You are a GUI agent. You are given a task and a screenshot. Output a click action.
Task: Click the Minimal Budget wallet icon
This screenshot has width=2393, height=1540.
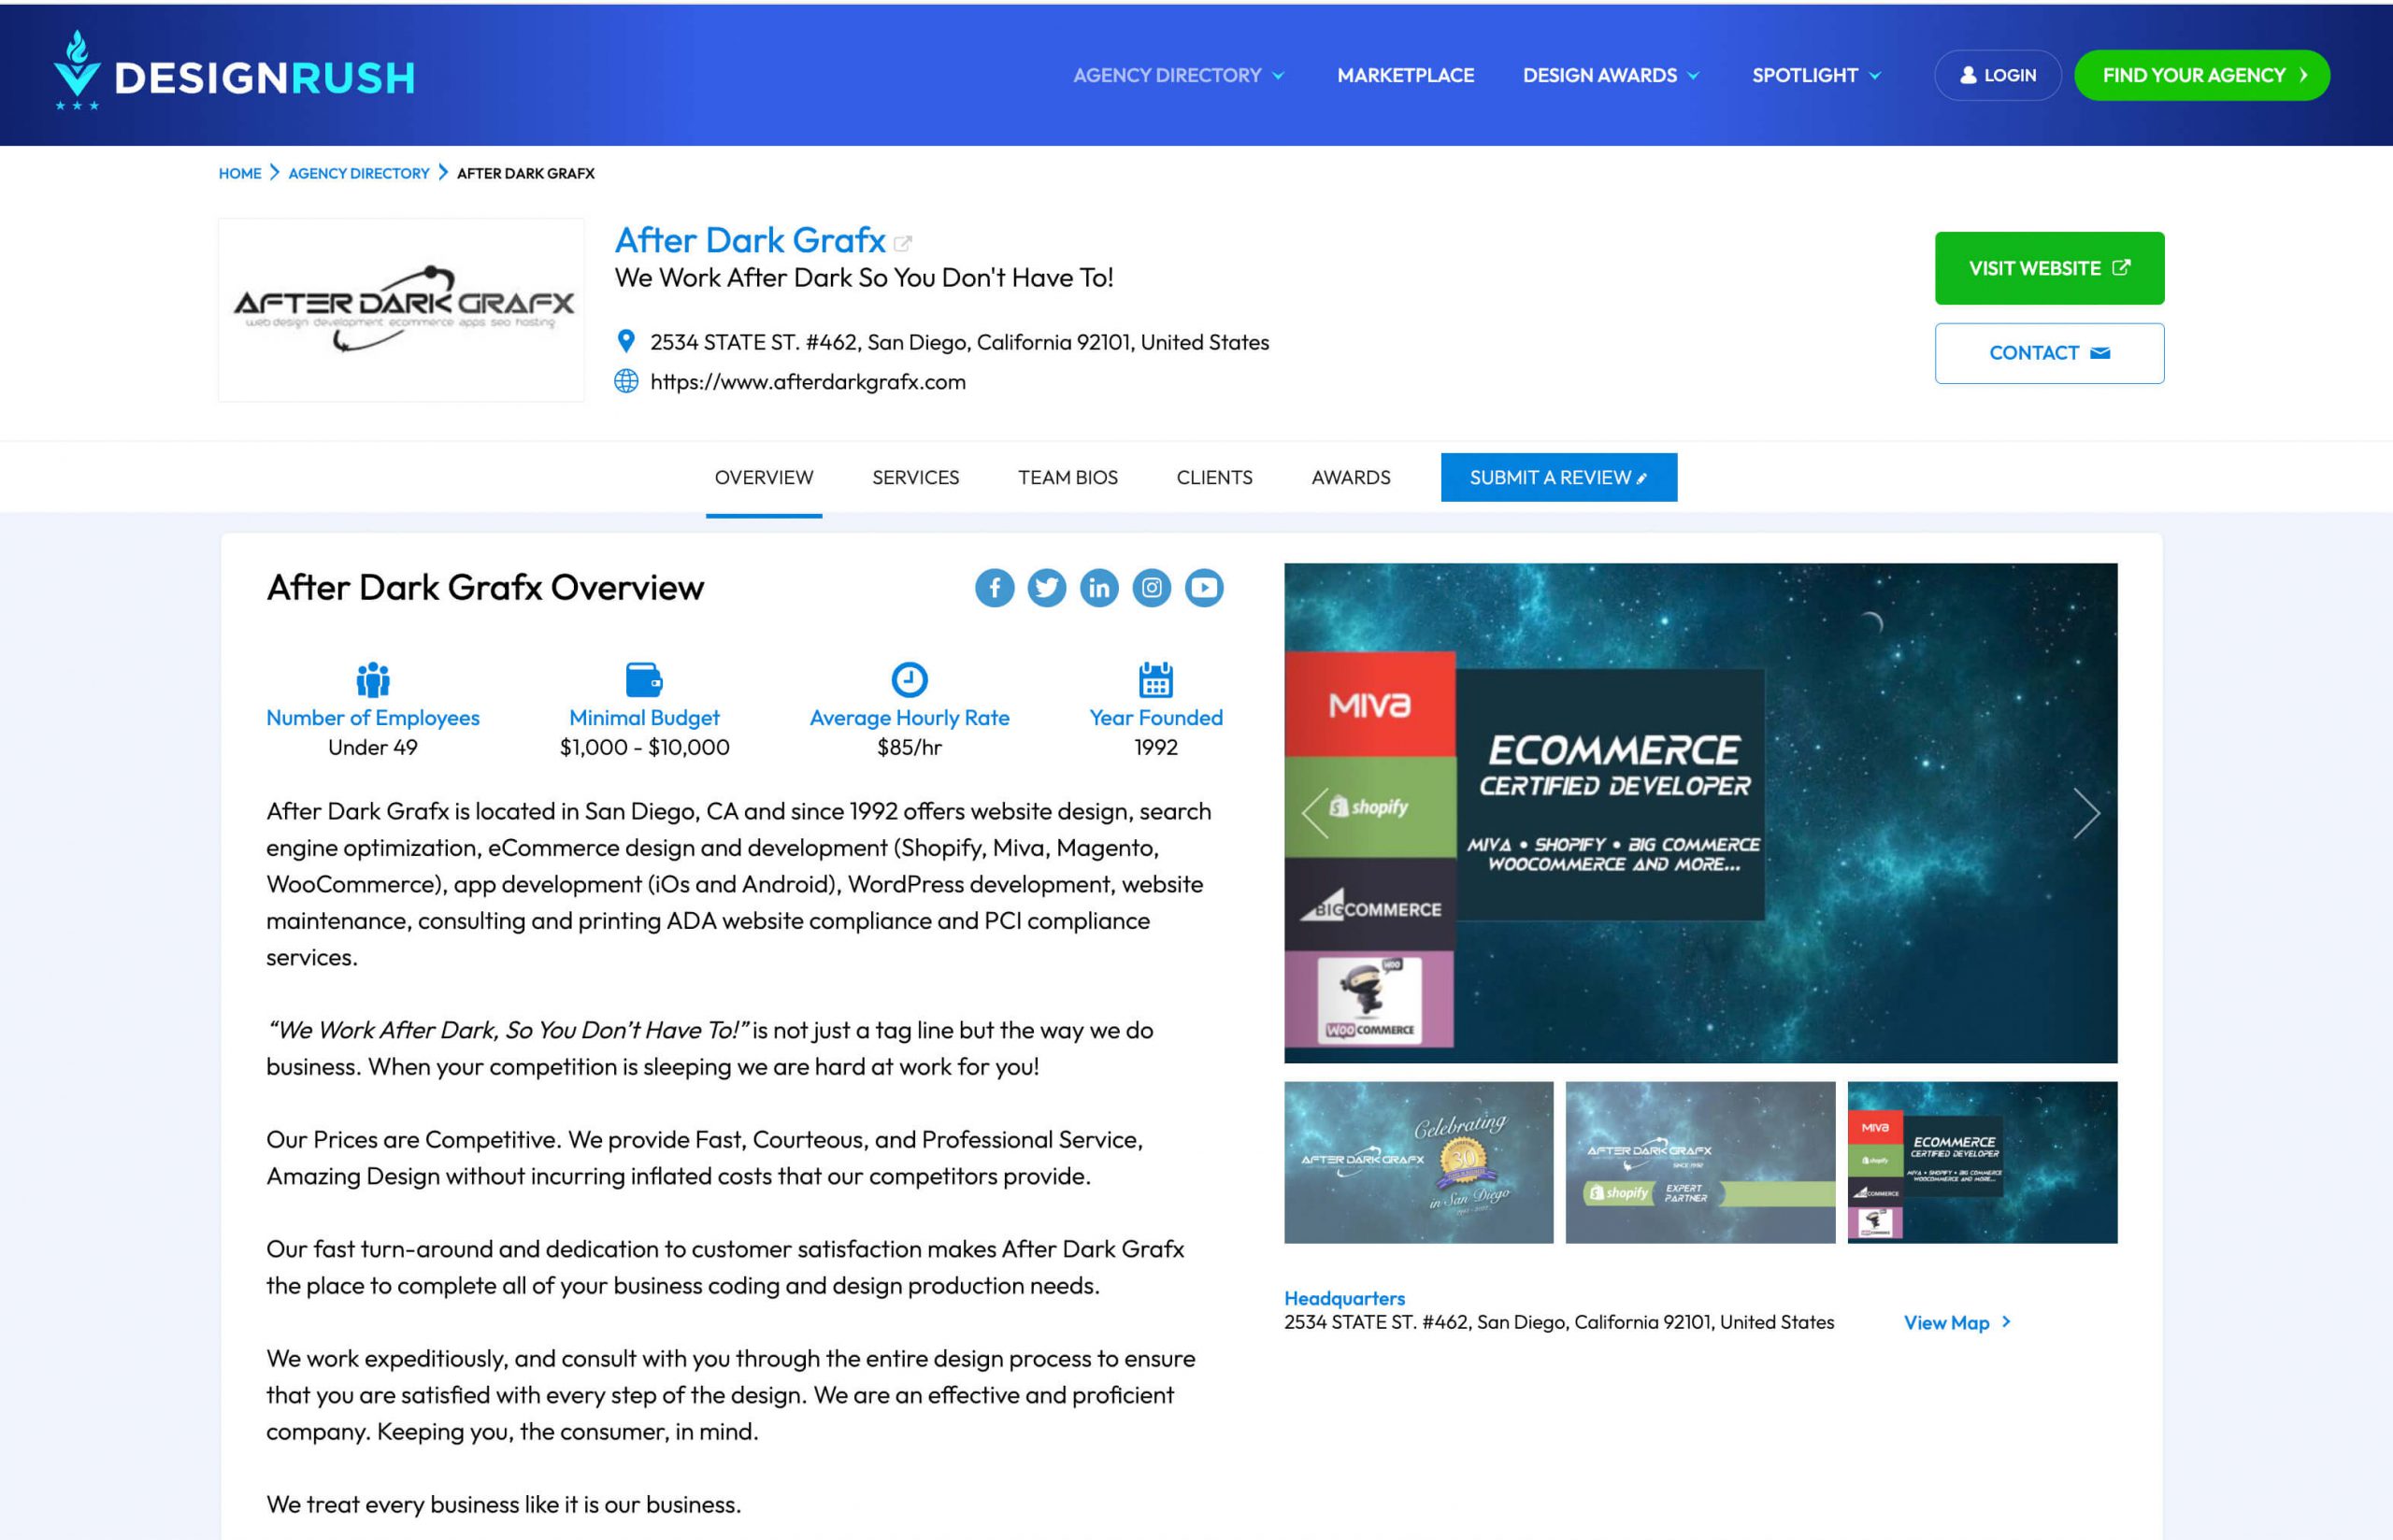tap(644, 679)
